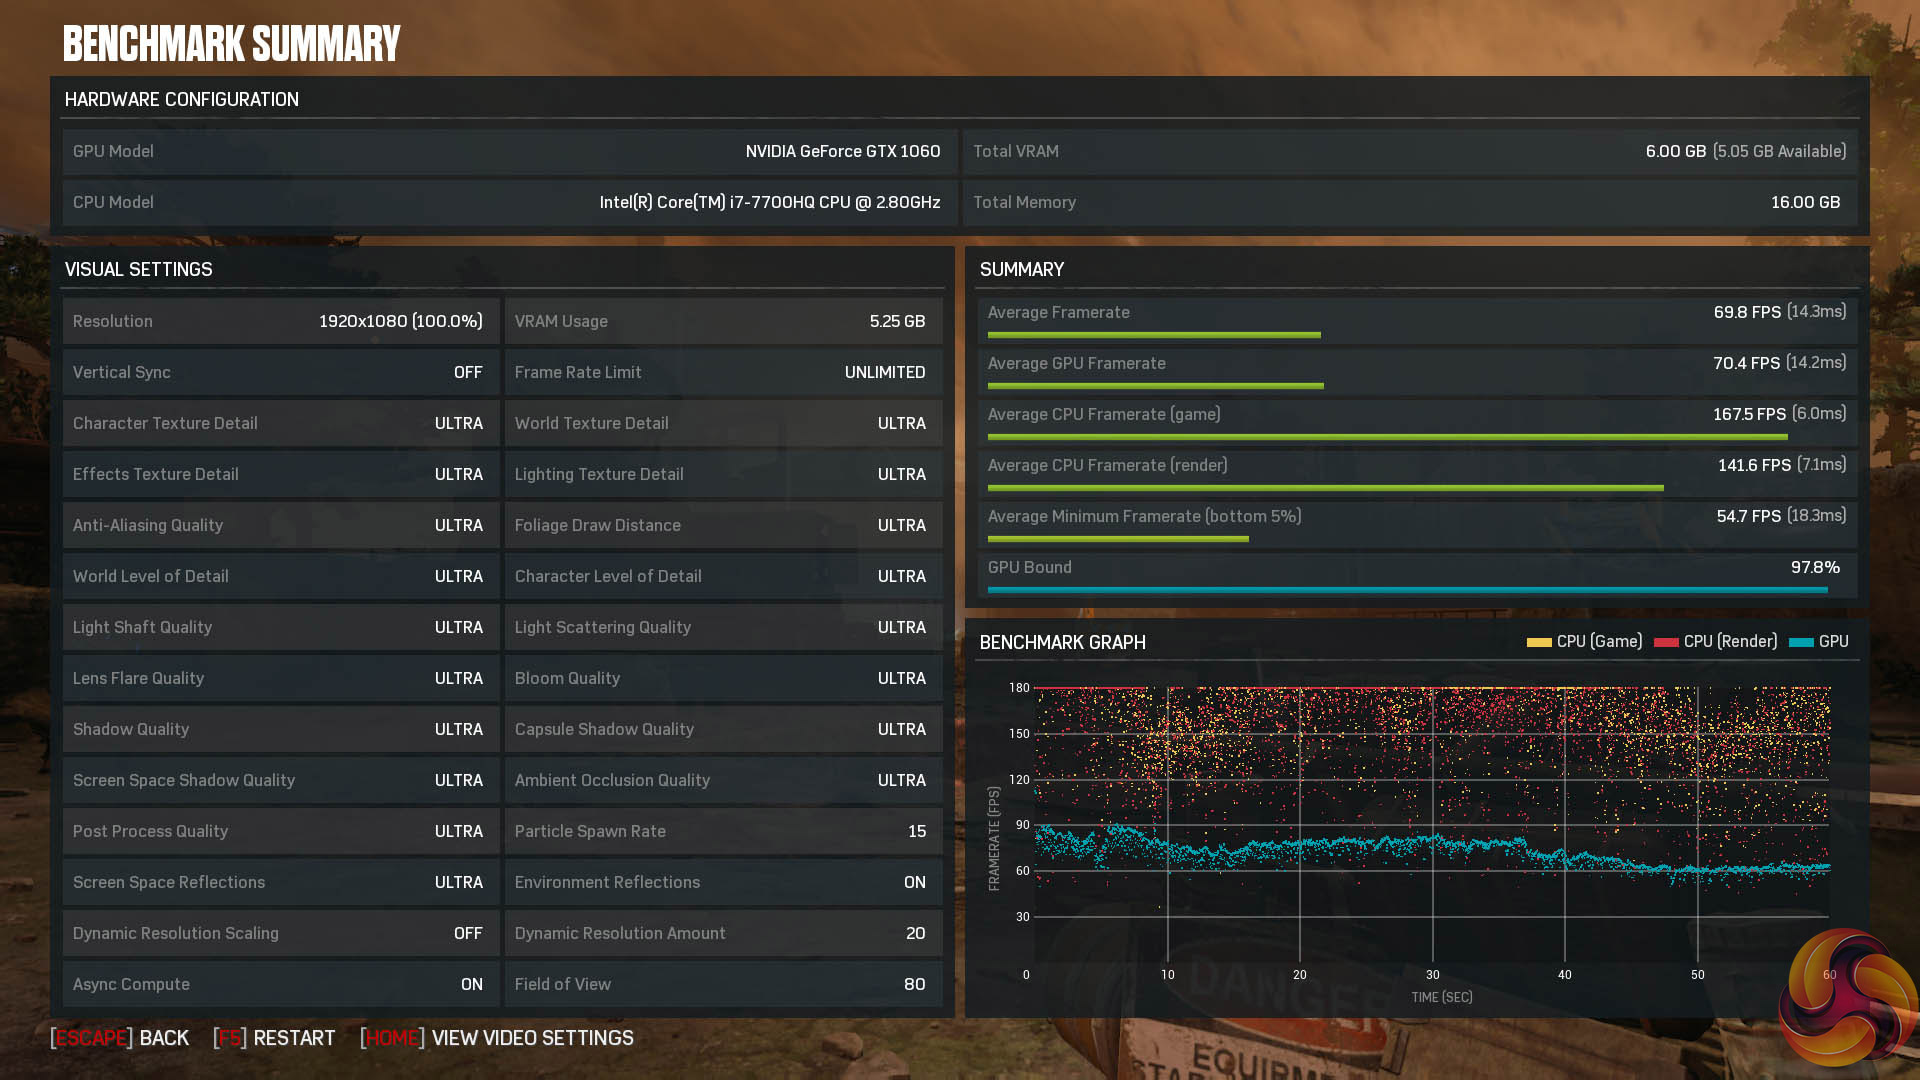Viewport: 1920px width, 1080px height.
Task: Open View Video Settings with HOME
Action: coord(497,1038)
